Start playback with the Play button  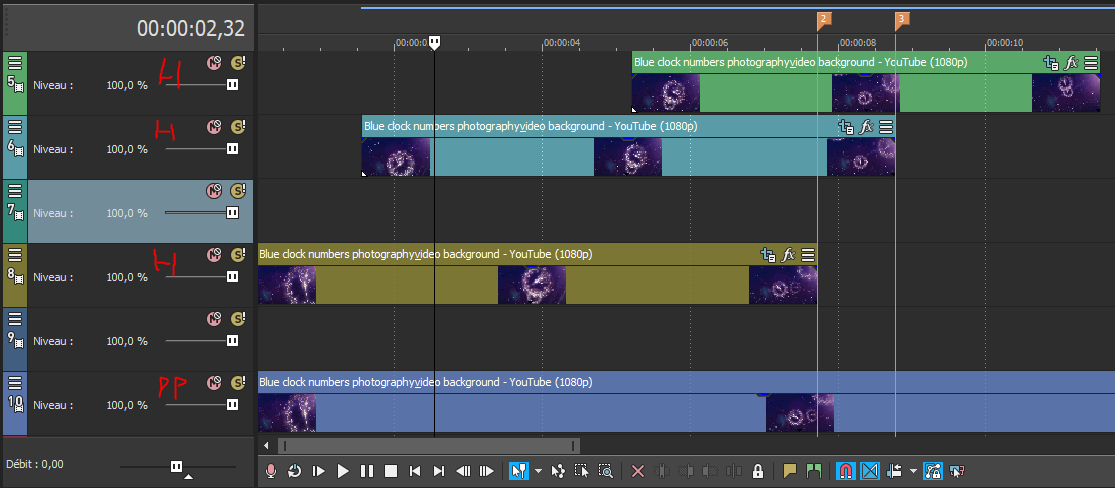[x=343, y=471]
